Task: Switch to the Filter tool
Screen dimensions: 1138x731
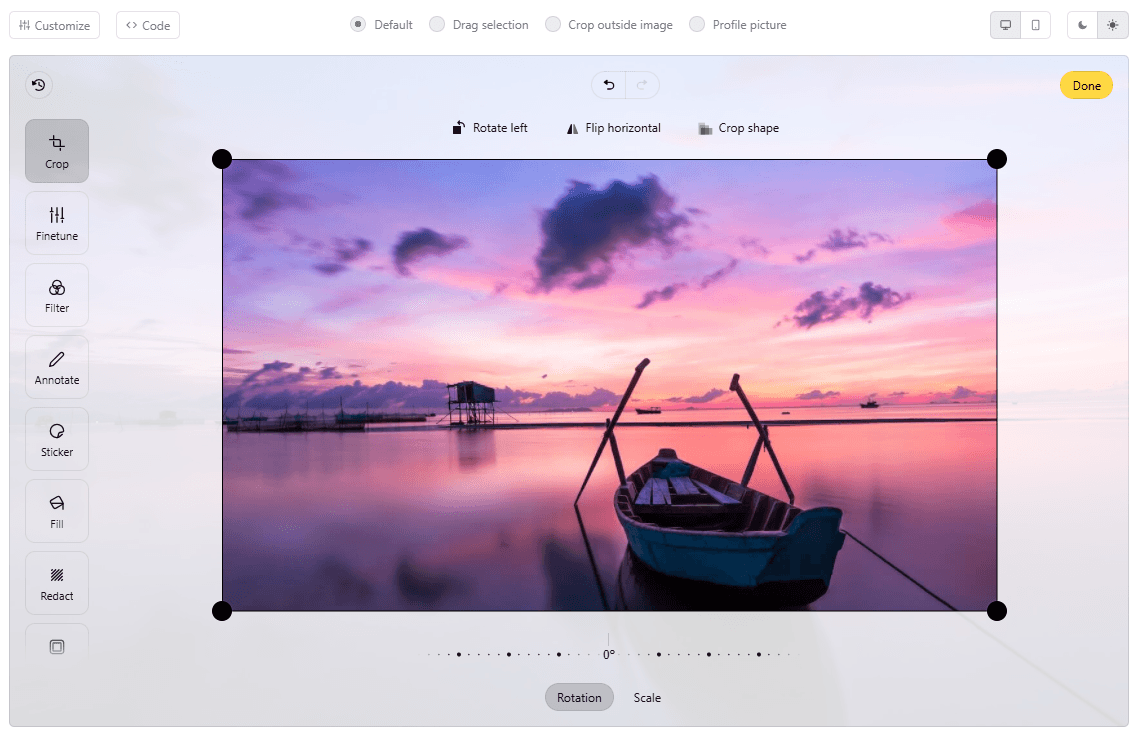Action: point(56,294)
